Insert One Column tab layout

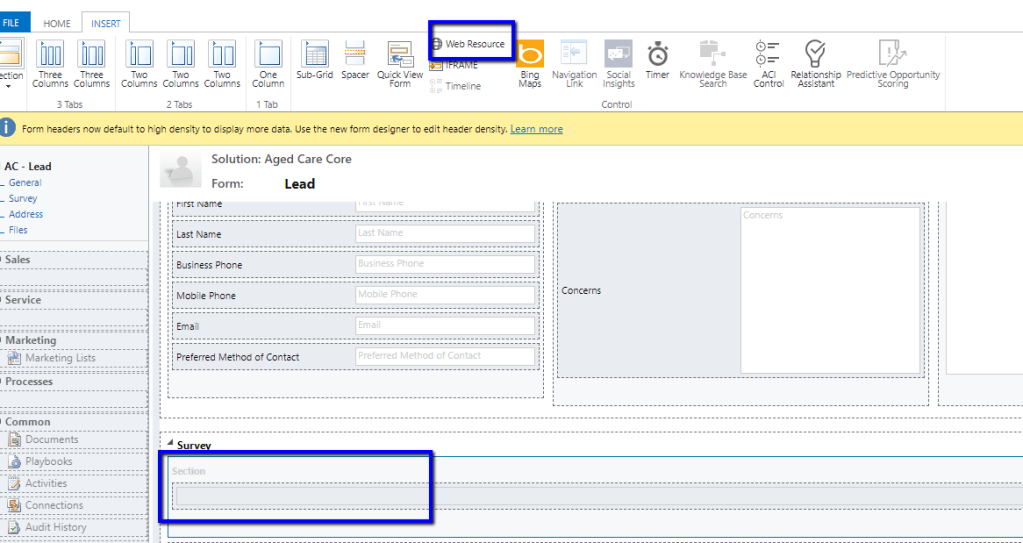click(x=268, y=64)
